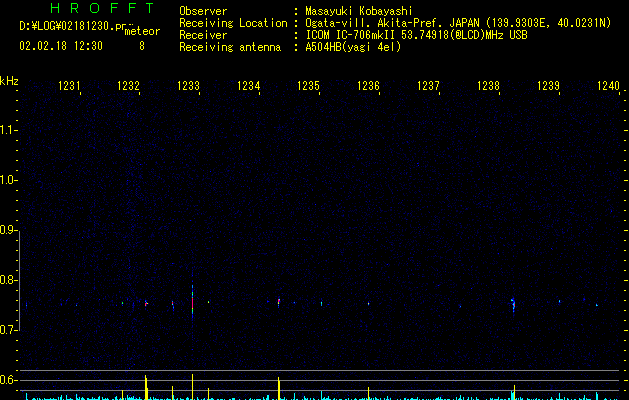
Task: Click the 1.1 frequency axis label
Action: click(x=8, y=130)
